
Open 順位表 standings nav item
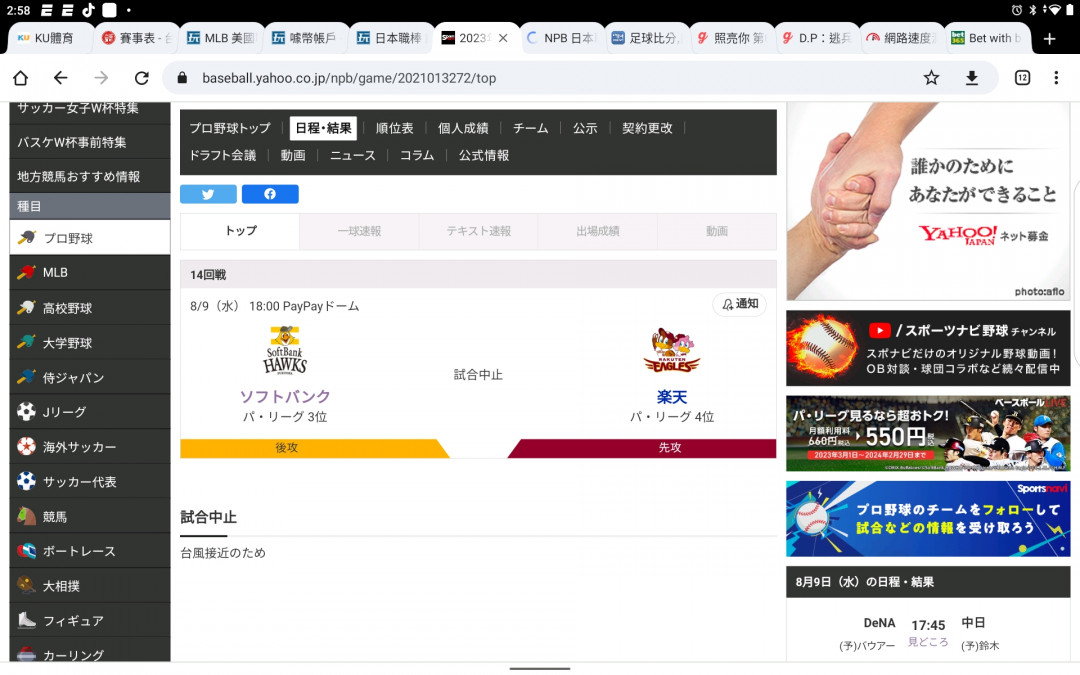395,128
